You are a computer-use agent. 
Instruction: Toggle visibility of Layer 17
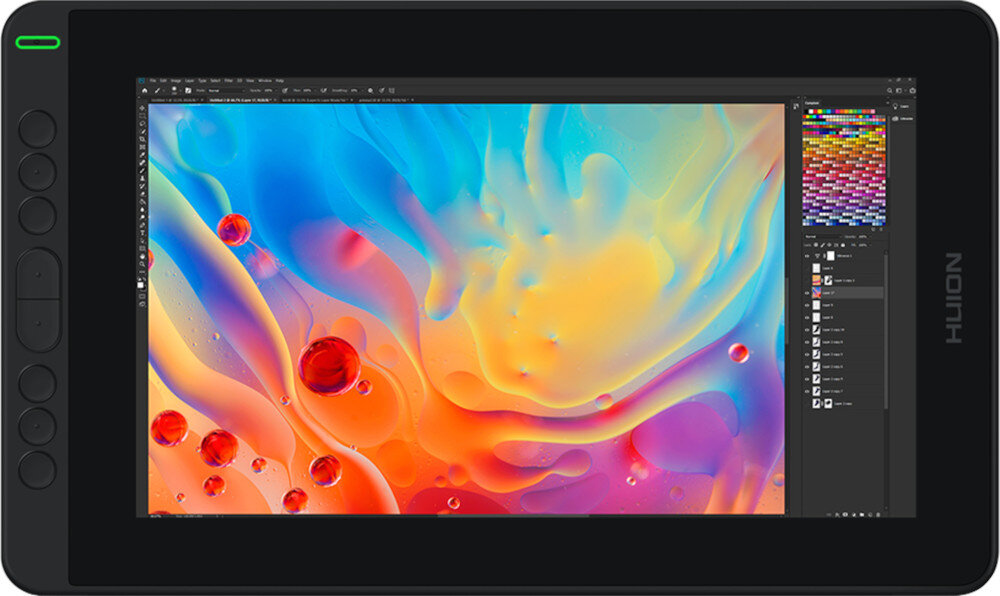pyautogui.click(x=807, y=292)
